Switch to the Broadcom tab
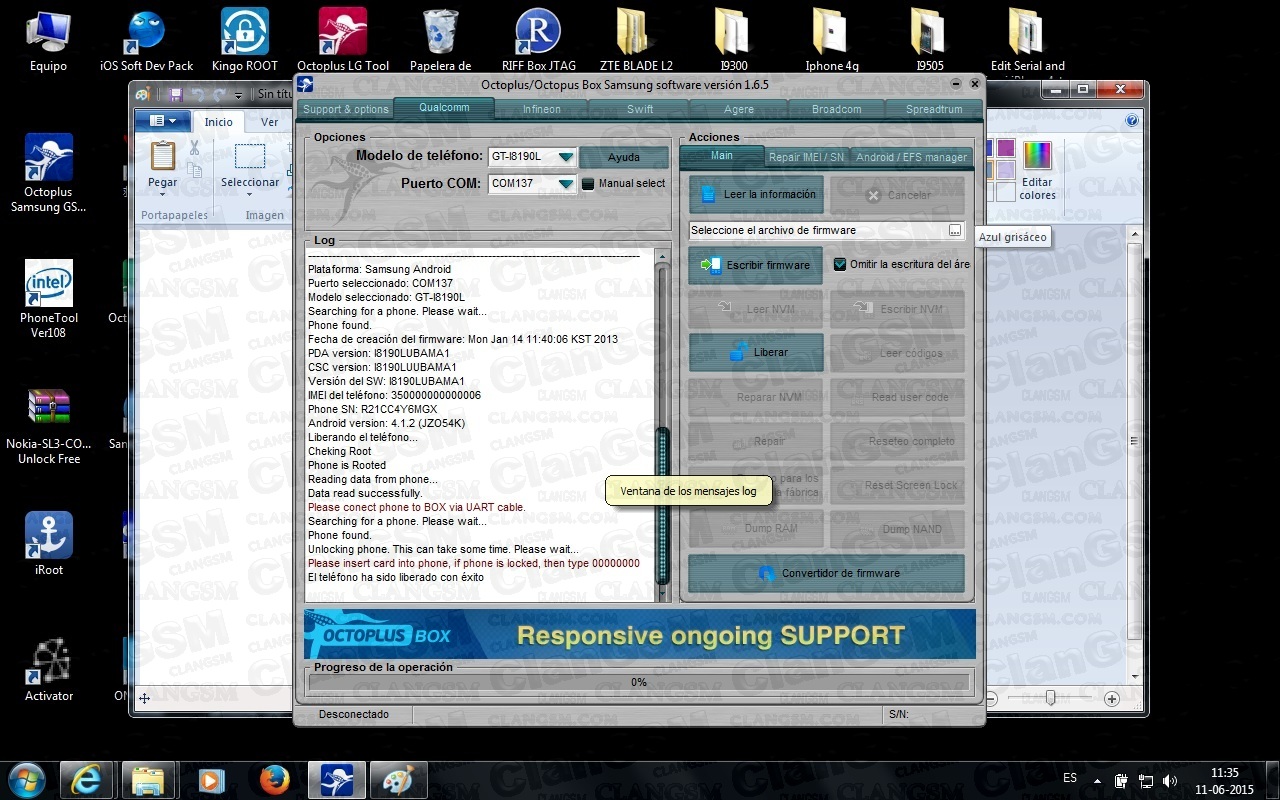The image size is (1280, 800). [836, 109]
